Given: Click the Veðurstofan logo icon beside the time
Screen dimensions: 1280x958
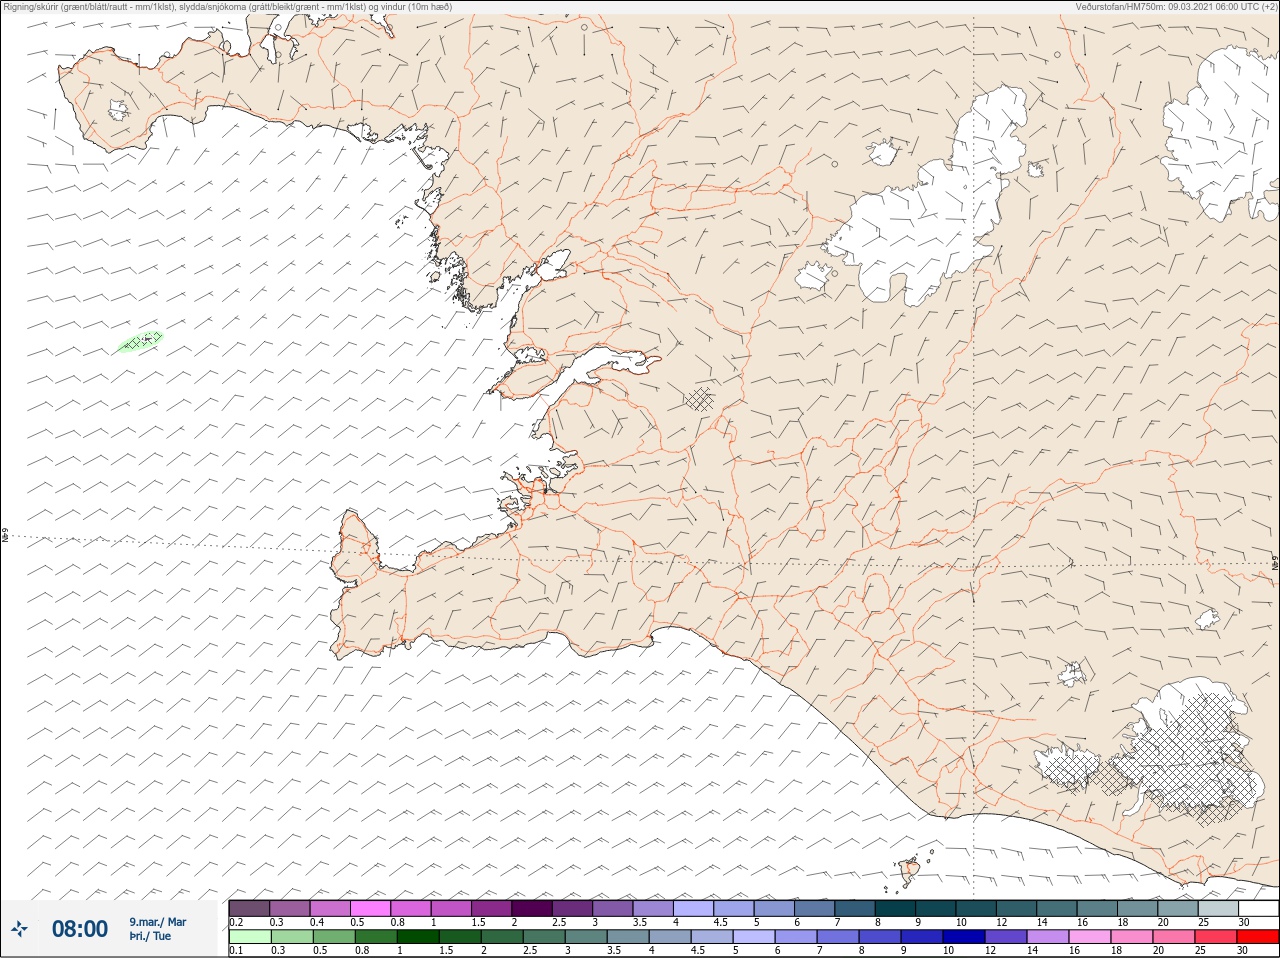Looking at the screenshot, I should [x=19, y=929].
